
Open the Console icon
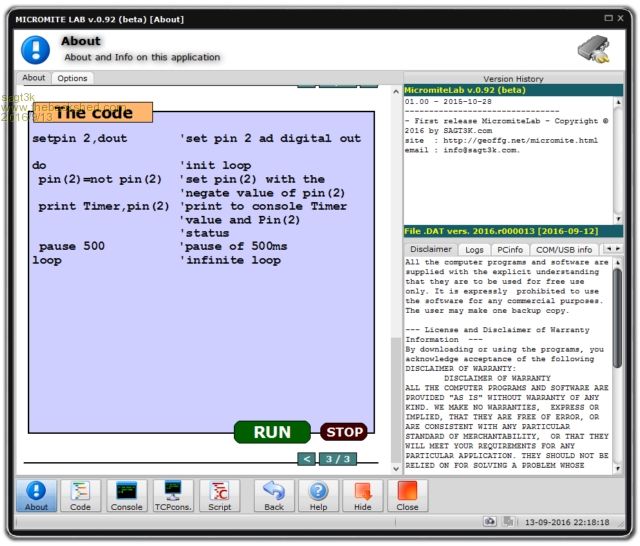point(126,496)
